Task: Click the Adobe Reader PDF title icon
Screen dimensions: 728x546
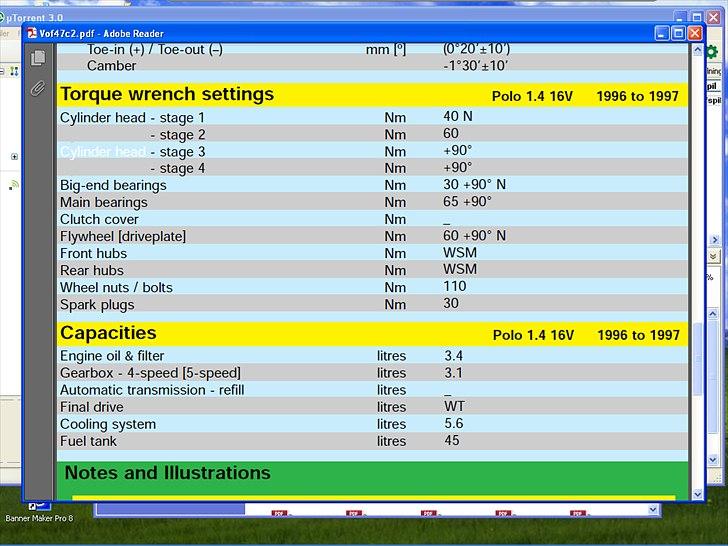Action: tap(32, 33)
